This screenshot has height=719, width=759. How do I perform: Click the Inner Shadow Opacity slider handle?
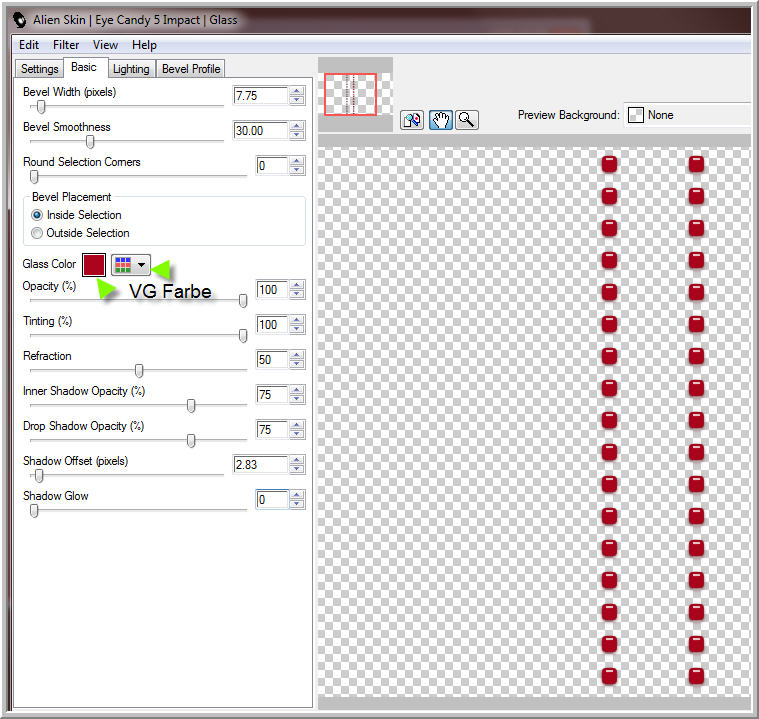click(x=191, y=405)
